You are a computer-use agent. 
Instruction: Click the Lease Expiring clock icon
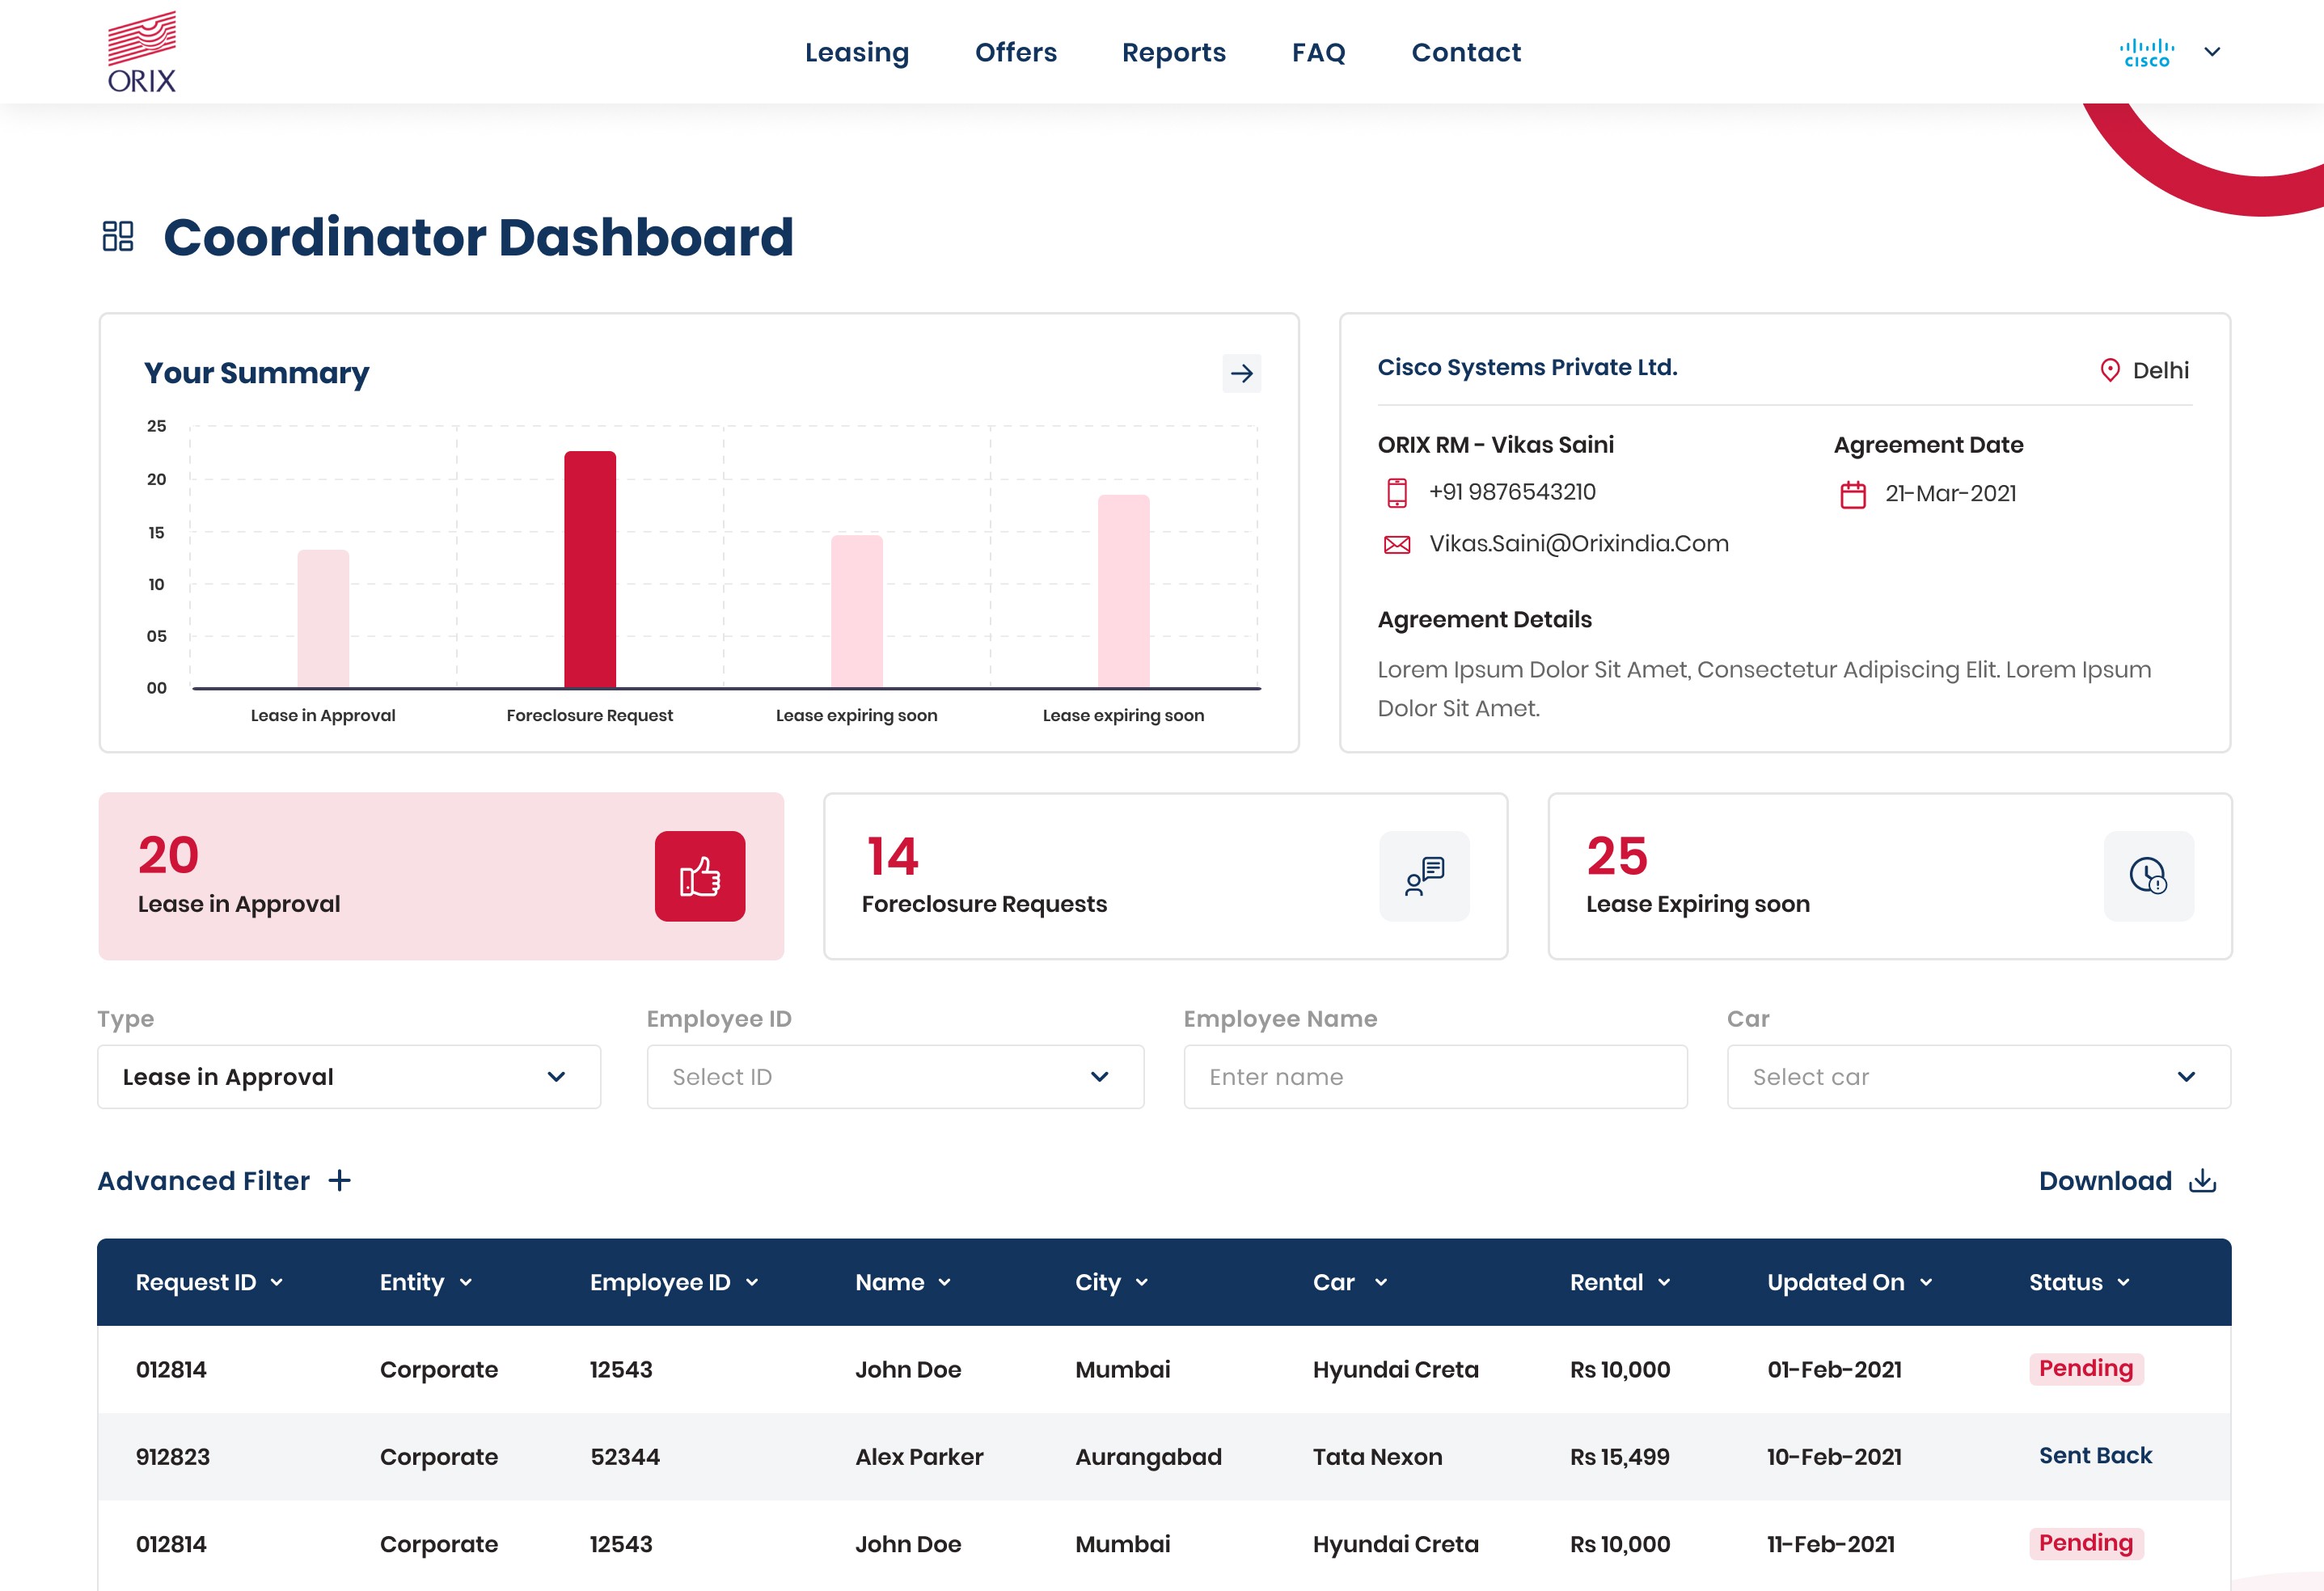point(2148,876)
